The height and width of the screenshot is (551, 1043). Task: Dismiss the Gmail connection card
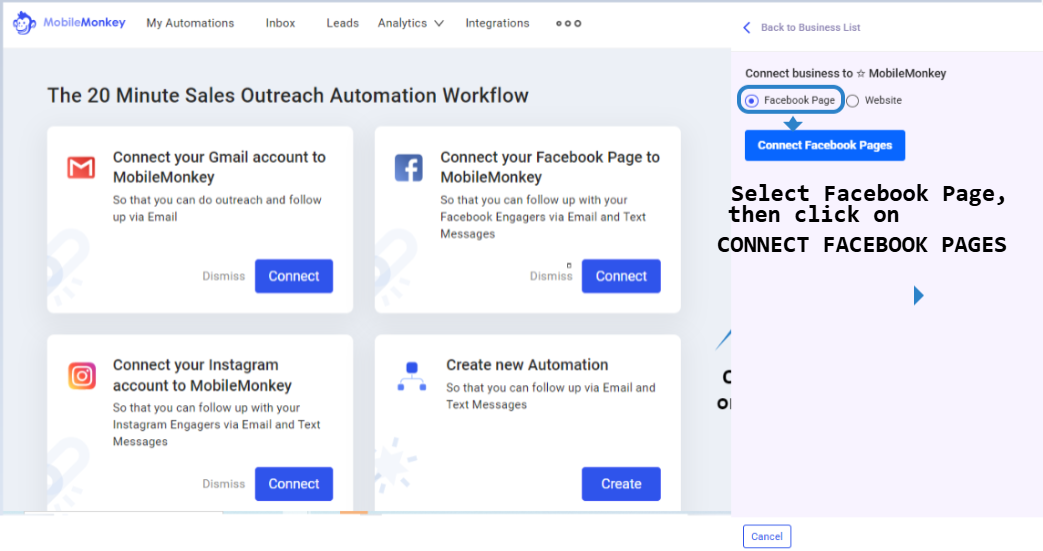(224, 276)
